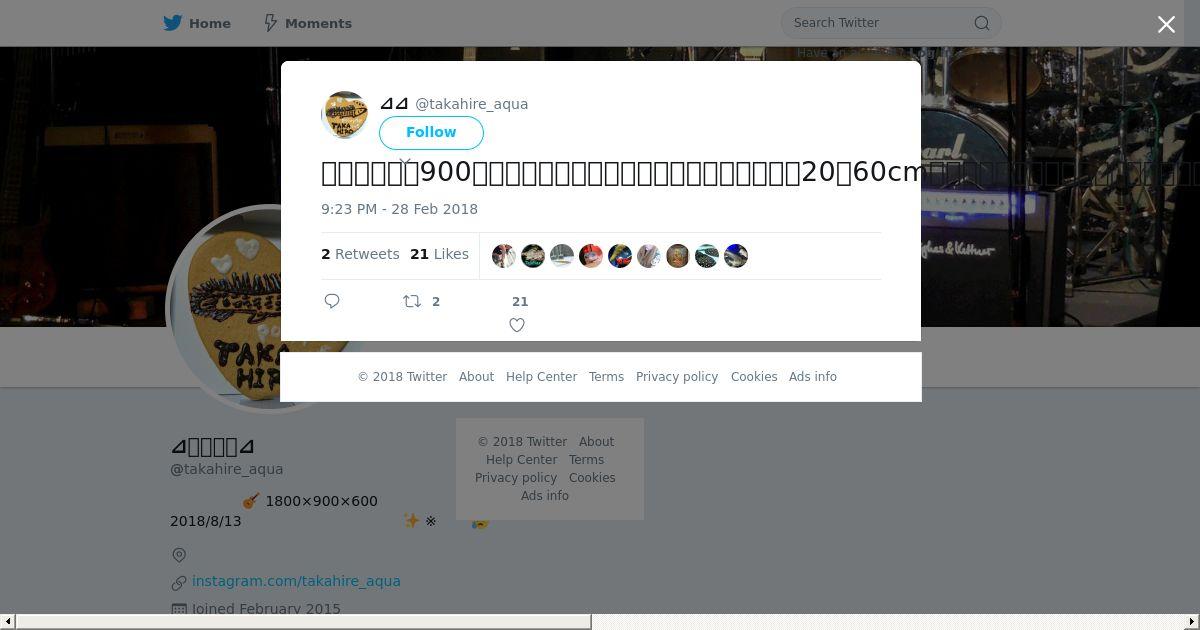Close the tweet overlay with X

1166,24
